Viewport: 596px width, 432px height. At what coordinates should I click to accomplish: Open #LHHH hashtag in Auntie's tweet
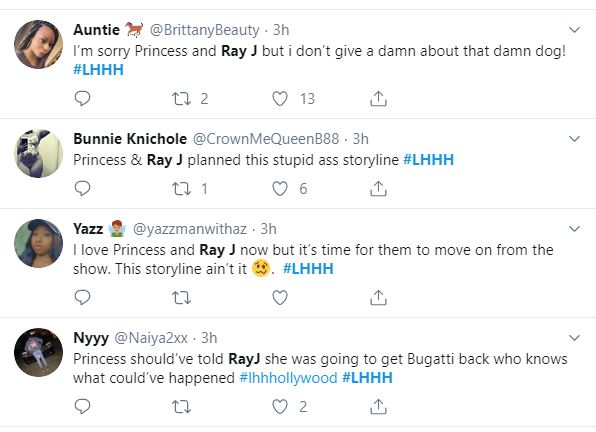tap(98, 70)
